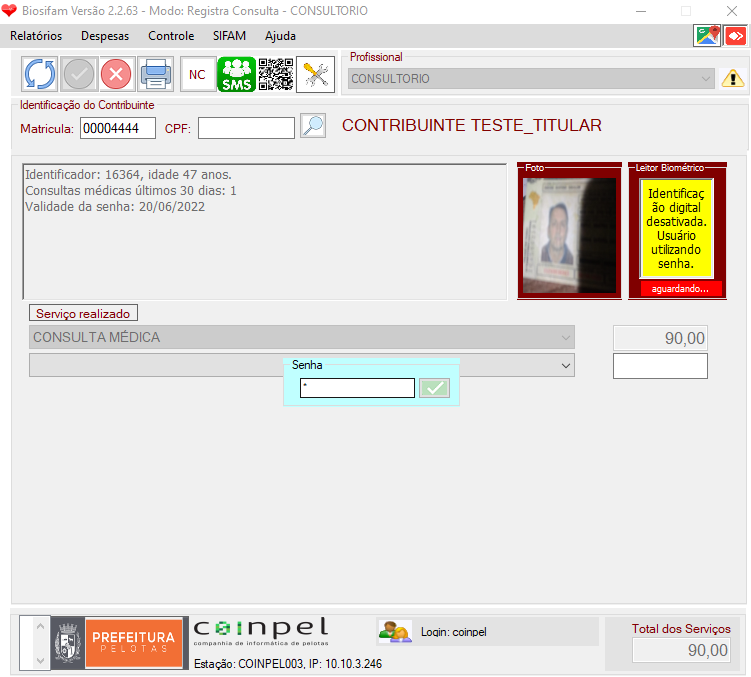This screenshot has height=677, width=751.
Task: Open the map pin icon
Action: (x=707, y=36)
